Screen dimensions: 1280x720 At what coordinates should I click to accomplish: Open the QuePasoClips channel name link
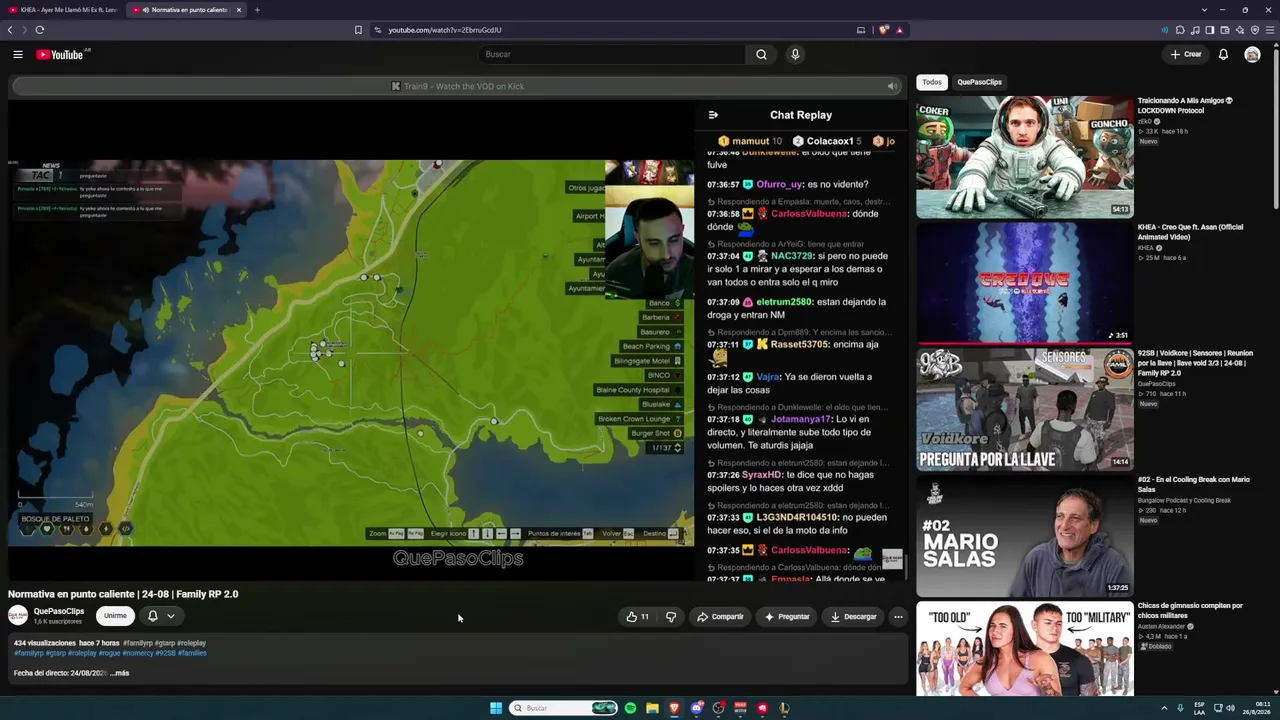pyautogui.click(x=59, y=611)
